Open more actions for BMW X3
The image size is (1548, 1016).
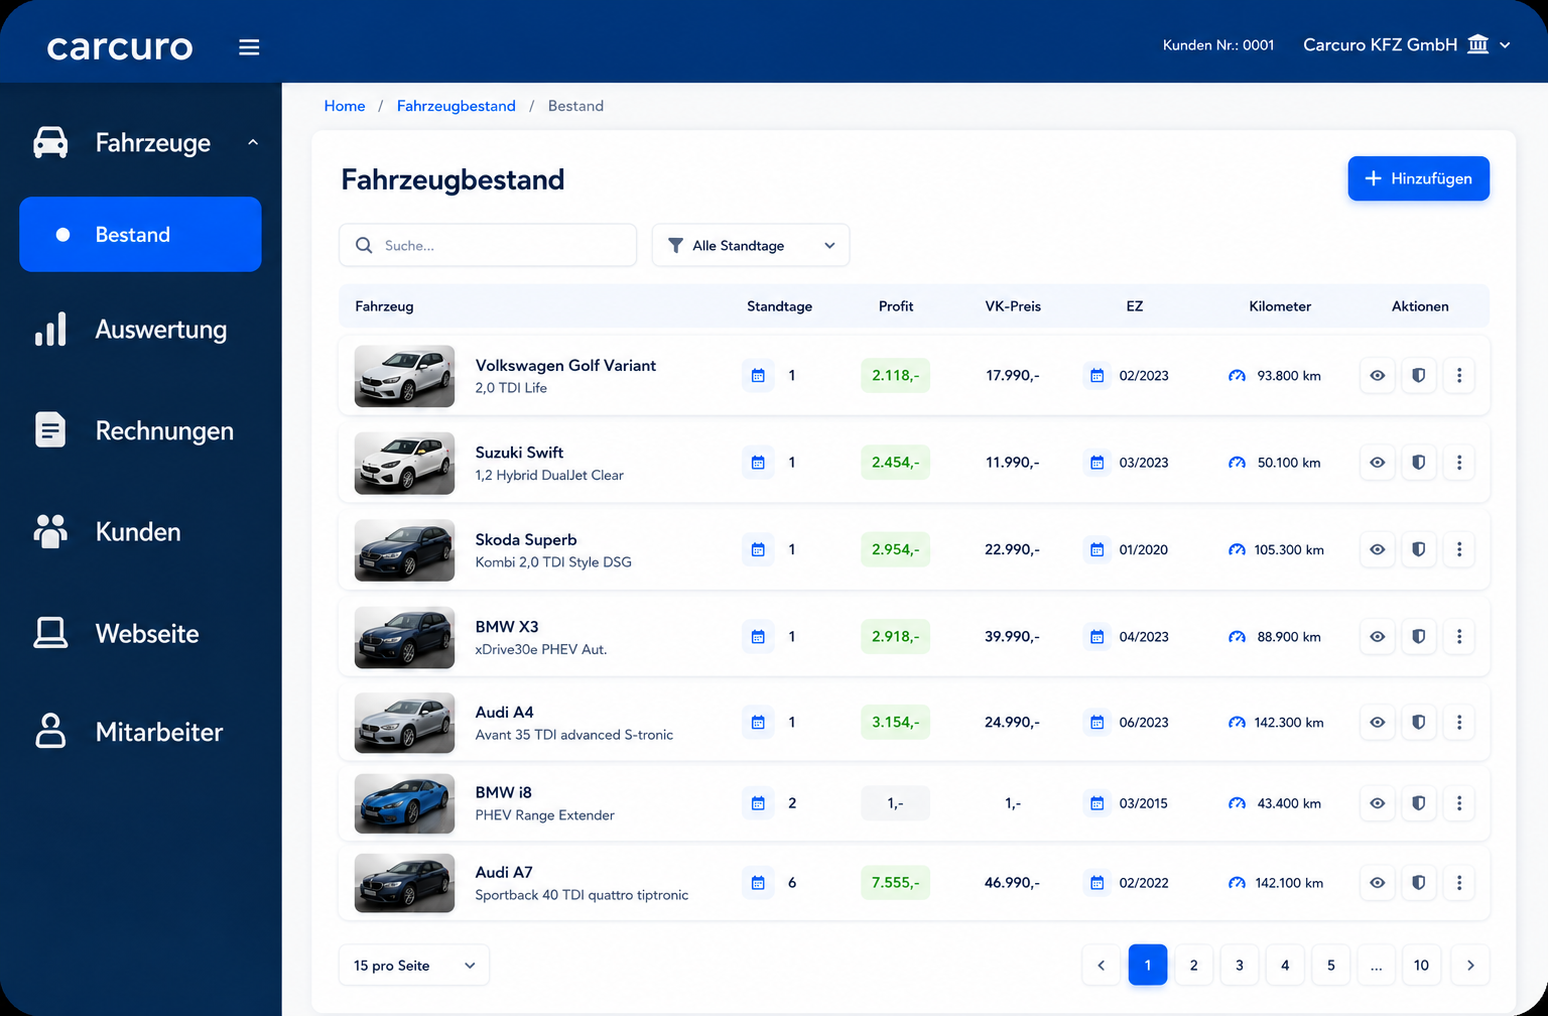(1459, 636)
